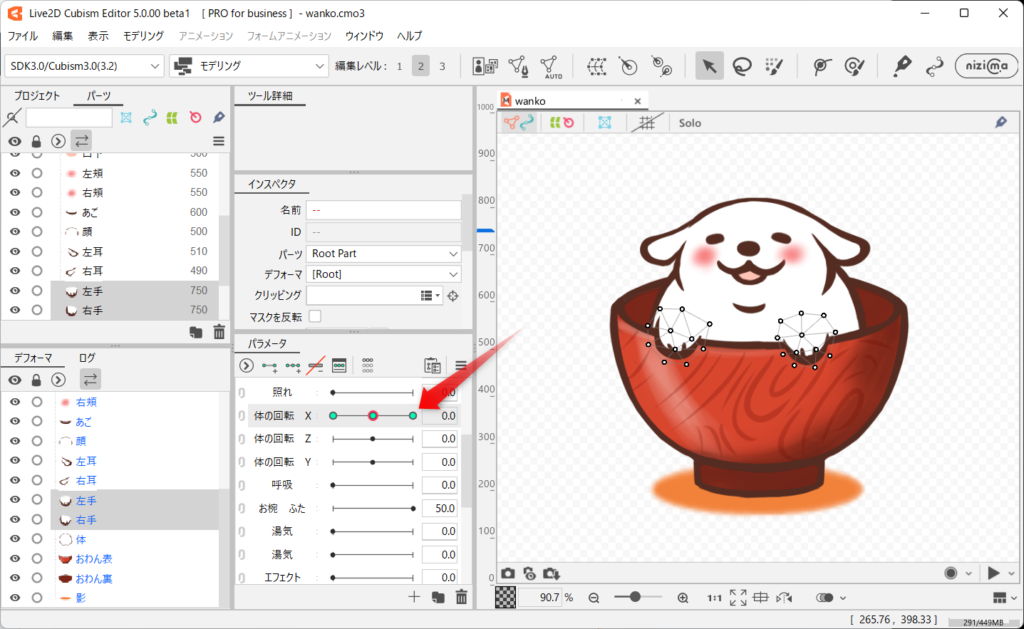Screen dimensions: 1024x629
Task: Select the lasso selection tool
Action: [x=741, y=66]
